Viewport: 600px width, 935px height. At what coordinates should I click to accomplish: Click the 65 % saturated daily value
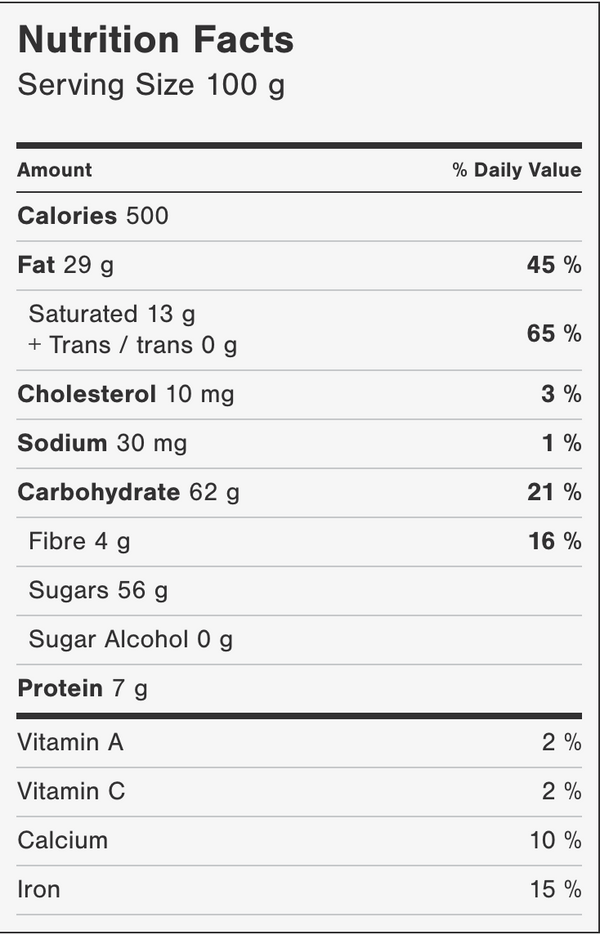point(554,333)
